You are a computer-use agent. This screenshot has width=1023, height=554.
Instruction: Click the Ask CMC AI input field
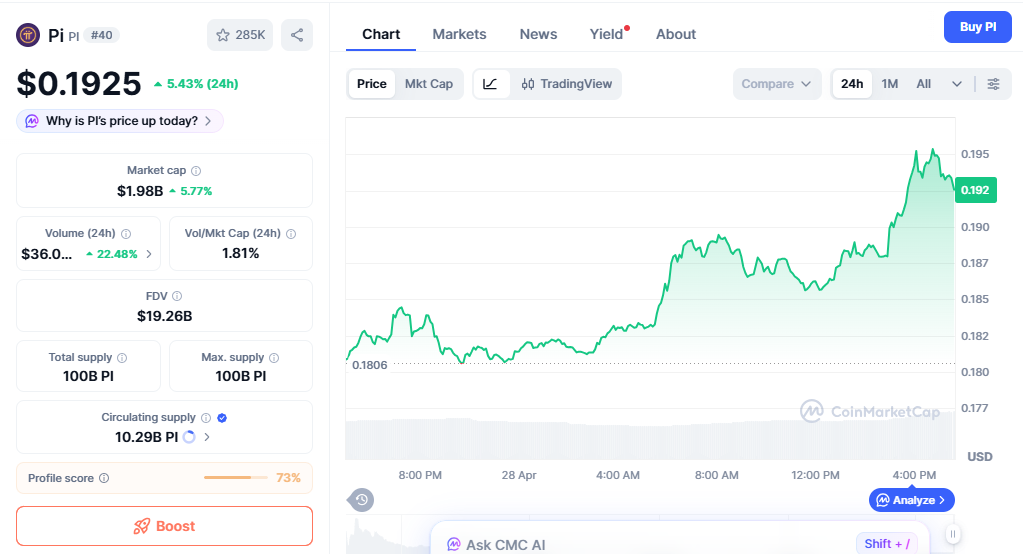click(x=679, y=539)
